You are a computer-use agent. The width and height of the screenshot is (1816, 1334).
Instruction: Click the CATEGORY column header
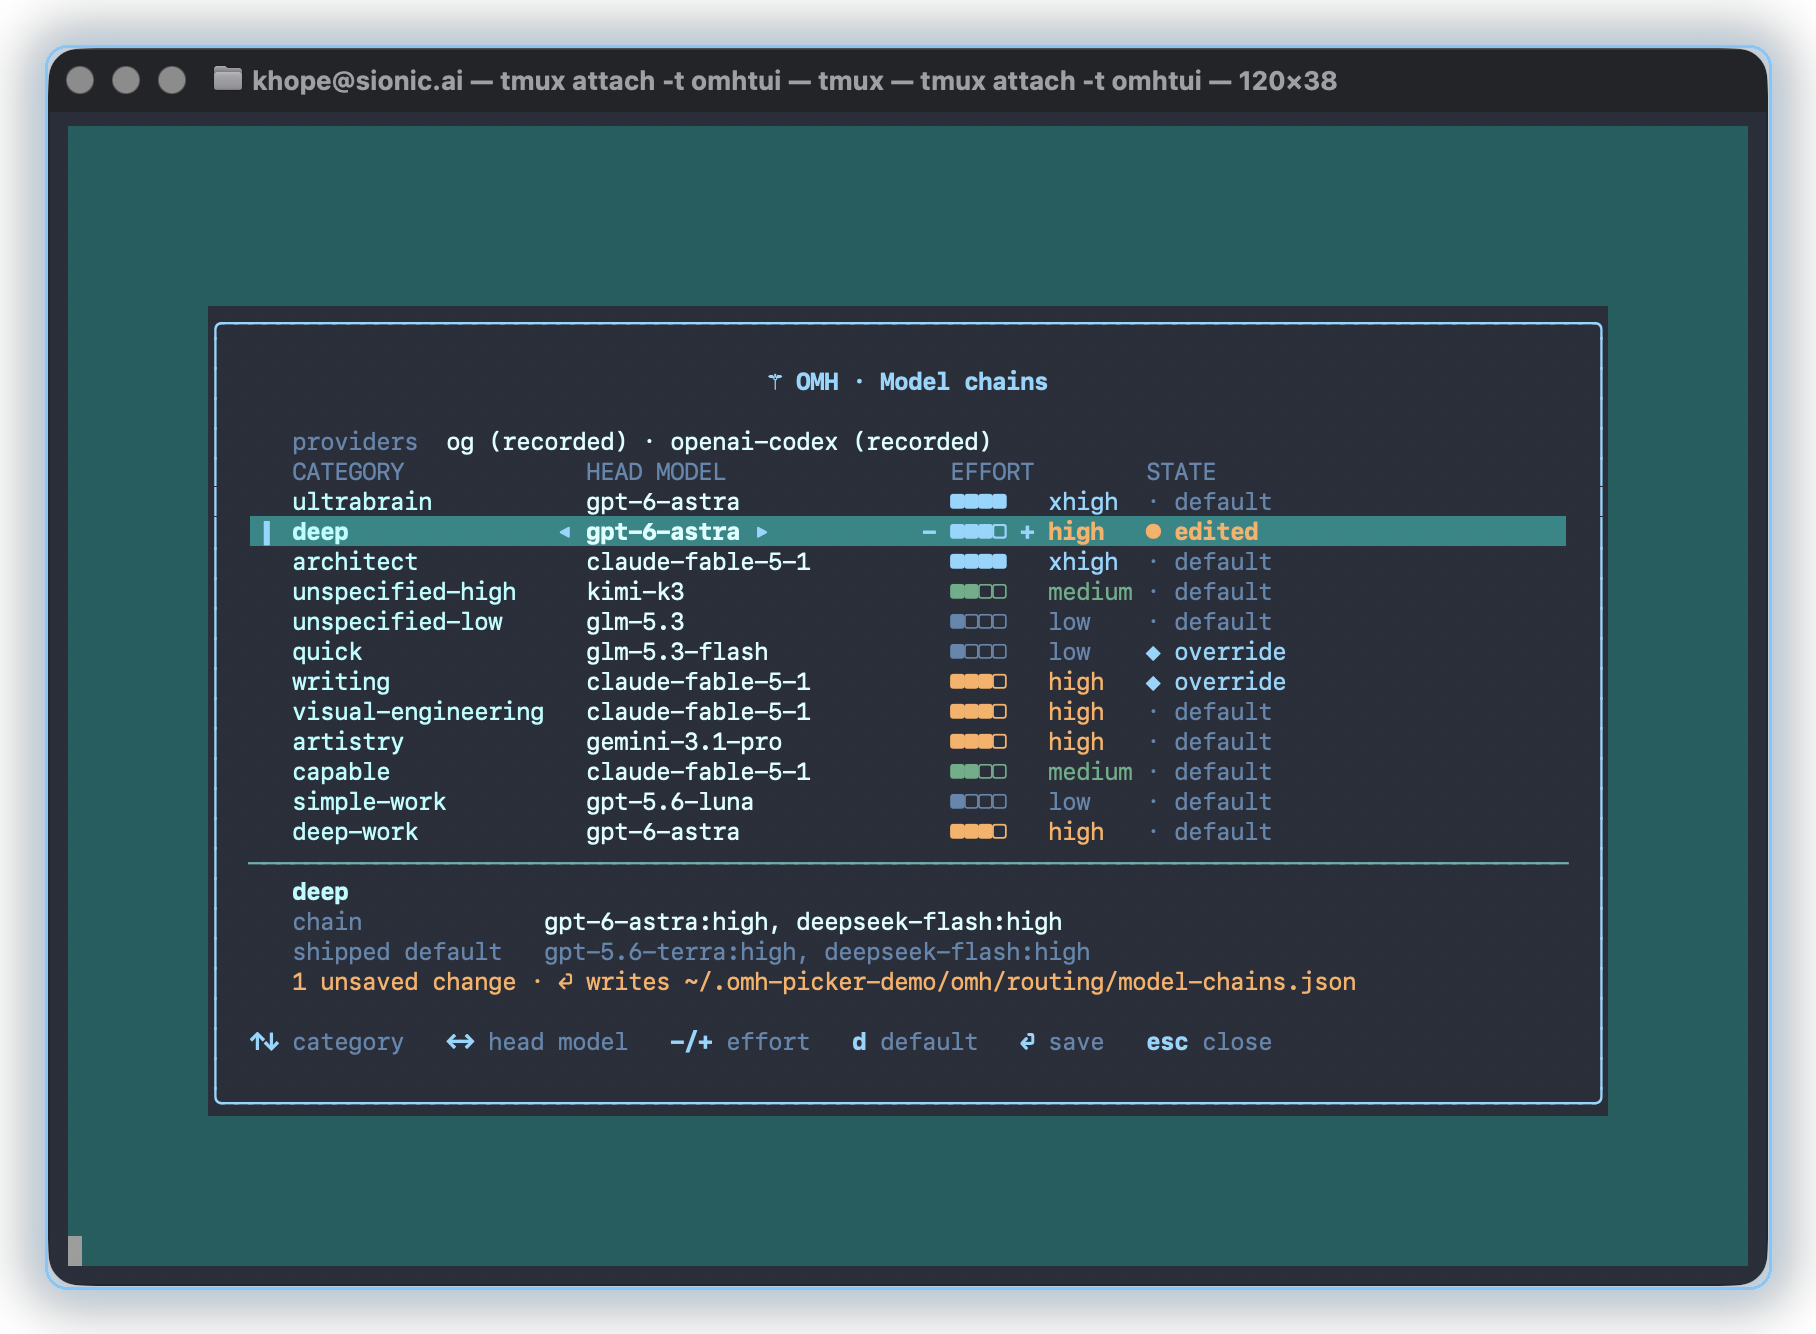[348, 472]
